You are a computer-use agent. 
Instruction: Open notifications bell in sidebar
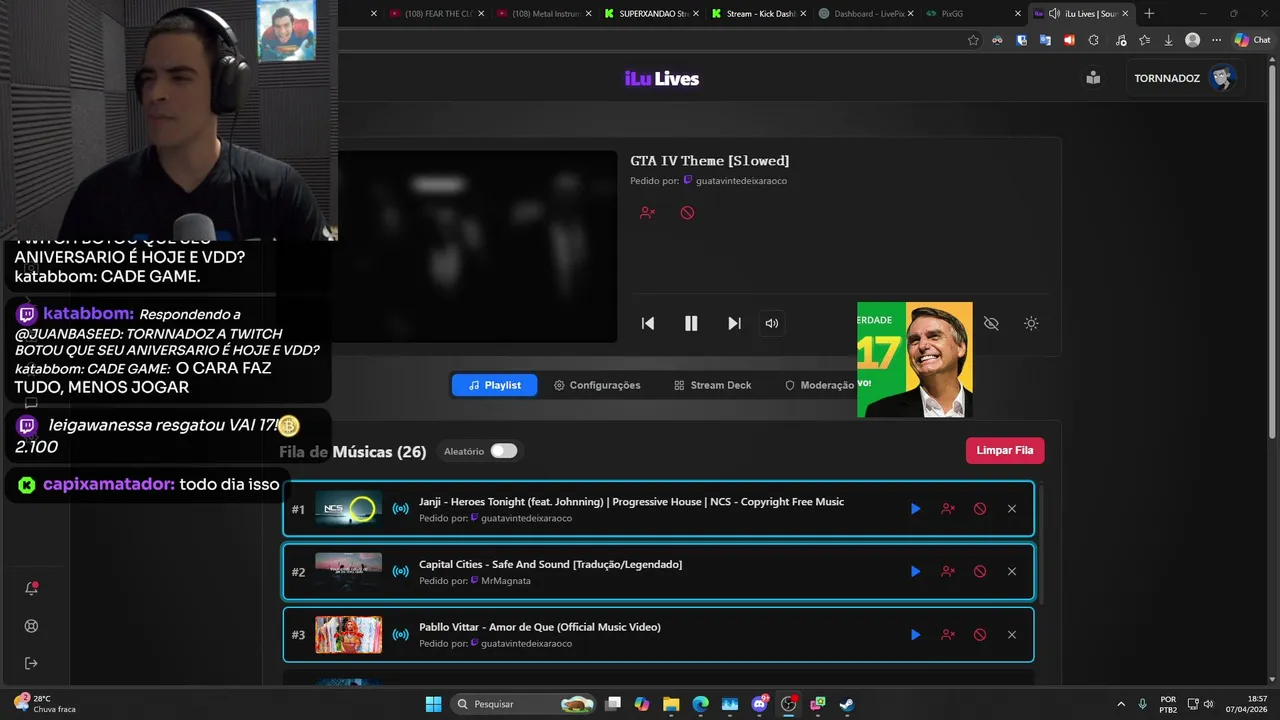[31, 589]
